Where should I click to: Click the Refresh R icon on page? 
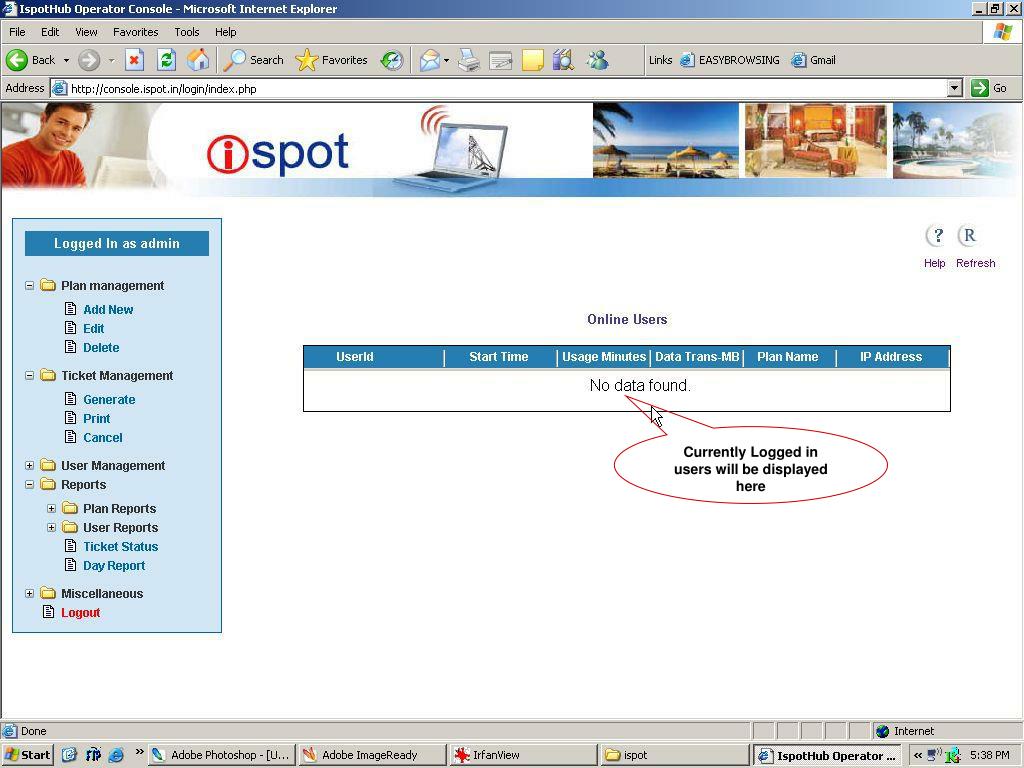(968, 236)
